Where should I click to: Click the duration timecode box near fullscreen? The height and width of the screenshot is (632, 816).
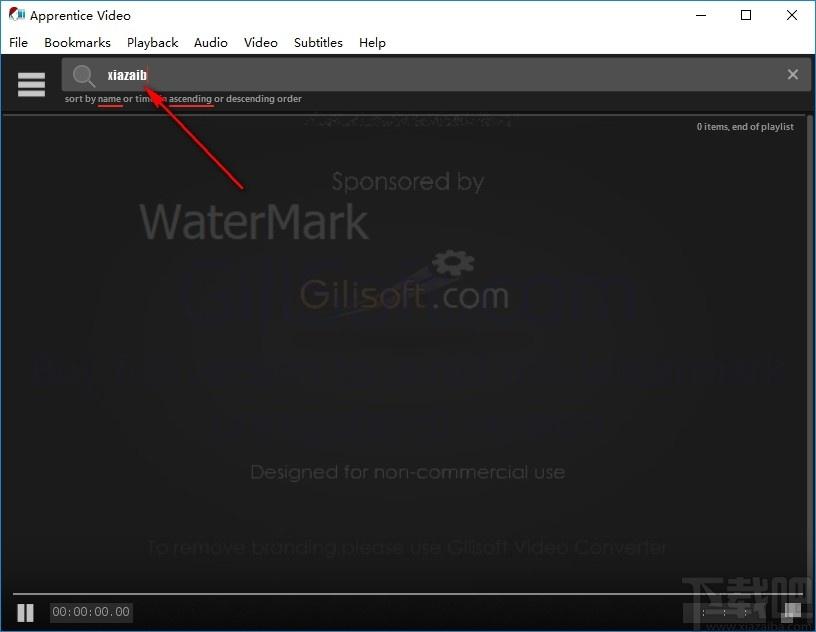coord(724,613)
